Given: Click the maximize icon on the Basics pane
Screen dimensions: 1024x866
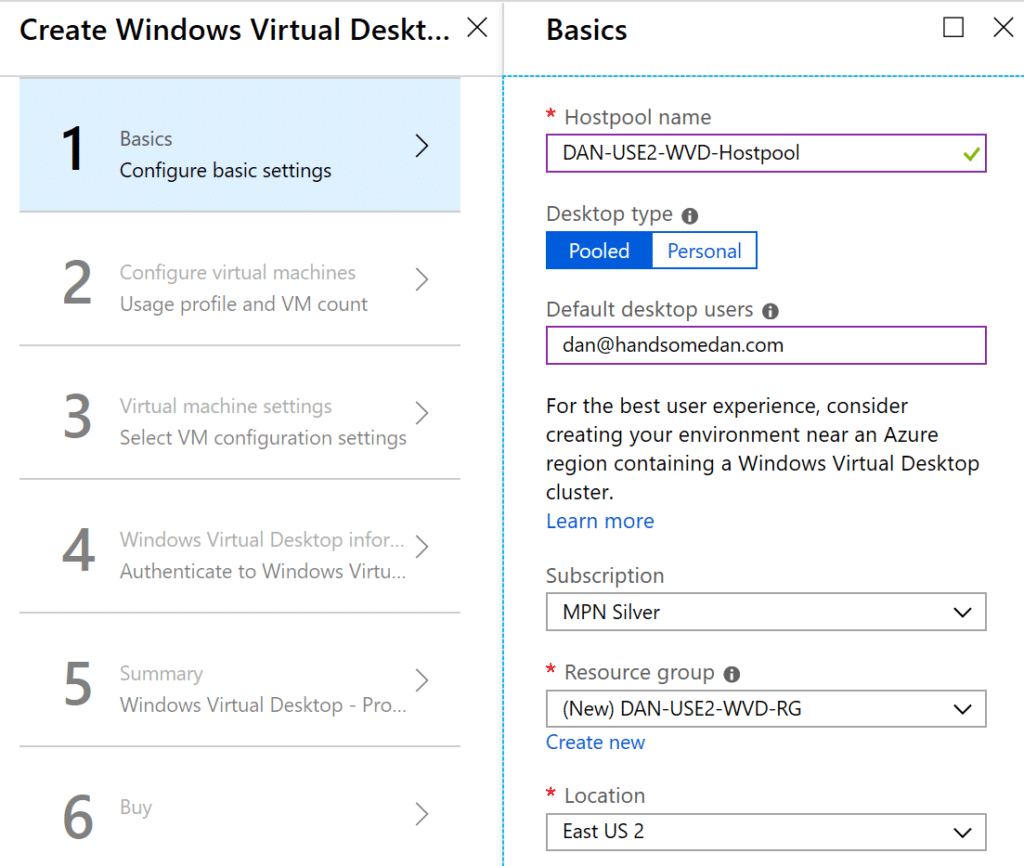Looking at the screenshot, I should (x=953, y=29).
